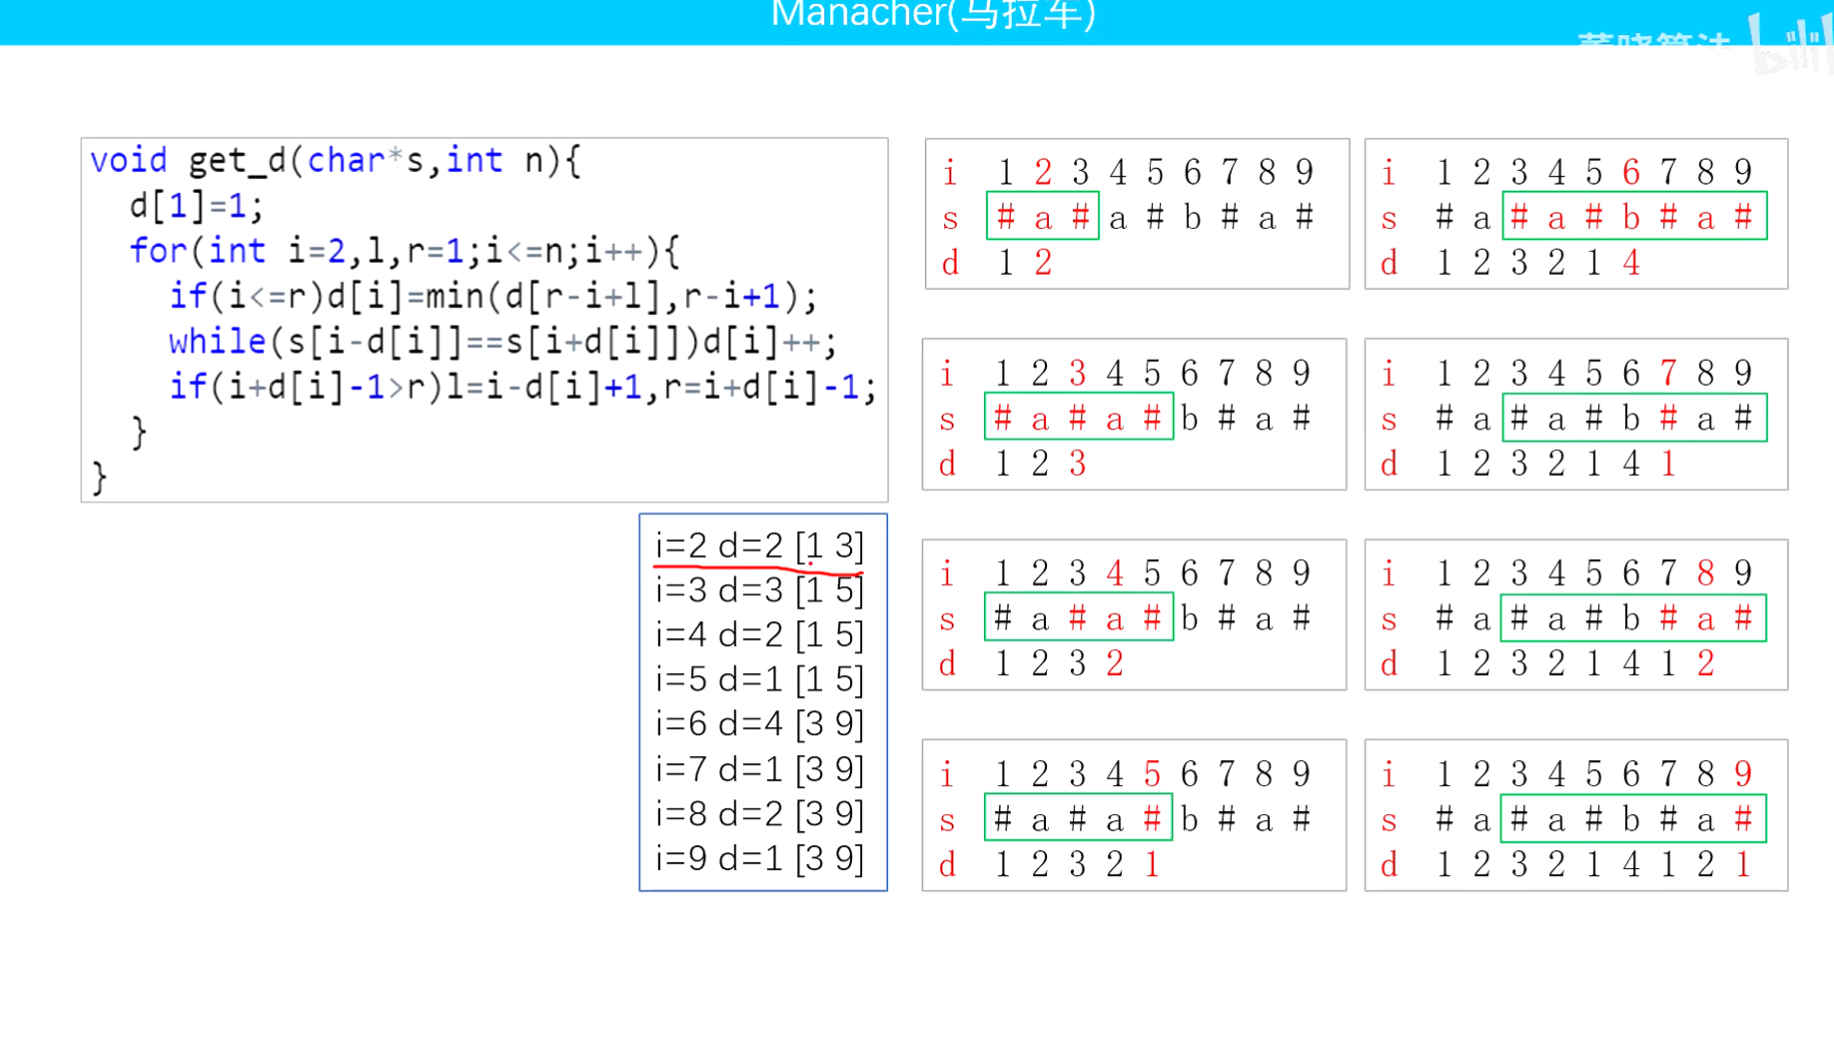Click the d row reading only "1 2"
Image resolution: width=1834 pixels, height=1044 pixels.
(x=1024, y=263)
